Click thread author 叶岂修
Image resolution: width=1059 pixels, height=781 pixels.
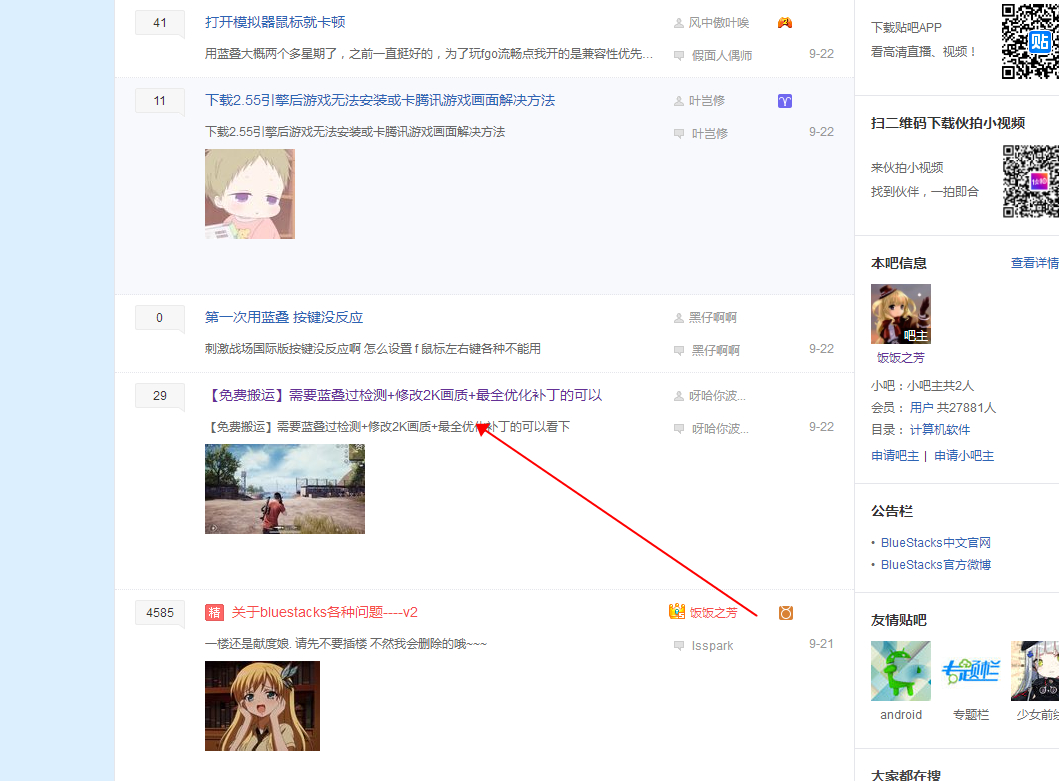click(706, 101)
